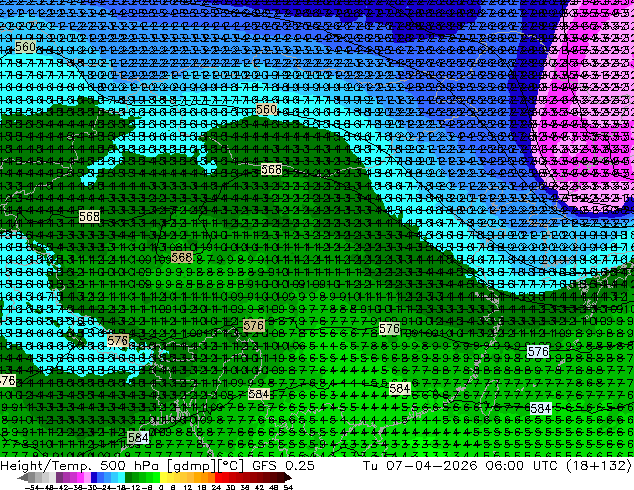Screen dimensions: 634x490
Task: Click the leftmost '568' contour label
Action: tap(89, 216)
